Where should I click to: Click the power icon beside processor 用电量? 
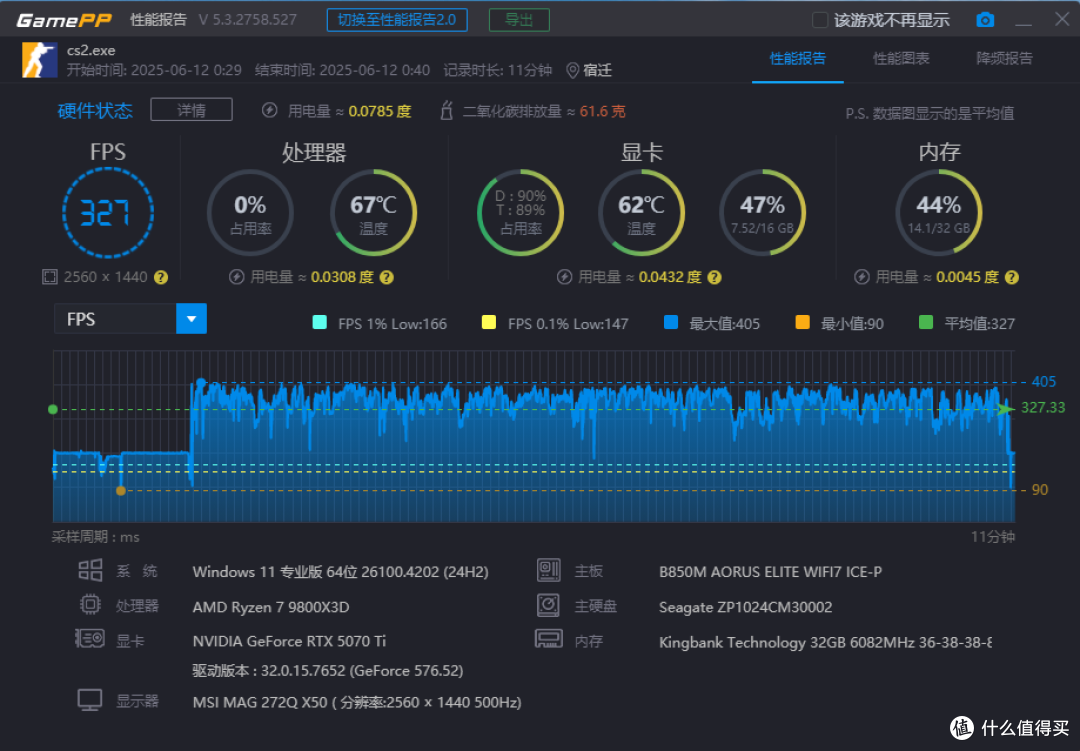pyautogui.click(x=237, y=277)
